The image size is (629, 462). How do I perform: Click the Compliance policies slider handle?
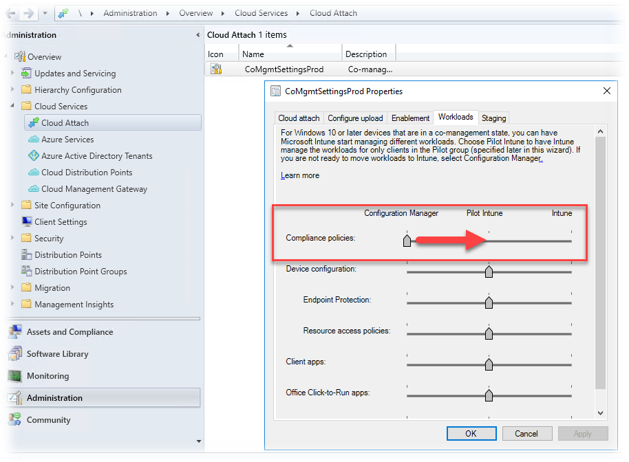pos(407,240)
